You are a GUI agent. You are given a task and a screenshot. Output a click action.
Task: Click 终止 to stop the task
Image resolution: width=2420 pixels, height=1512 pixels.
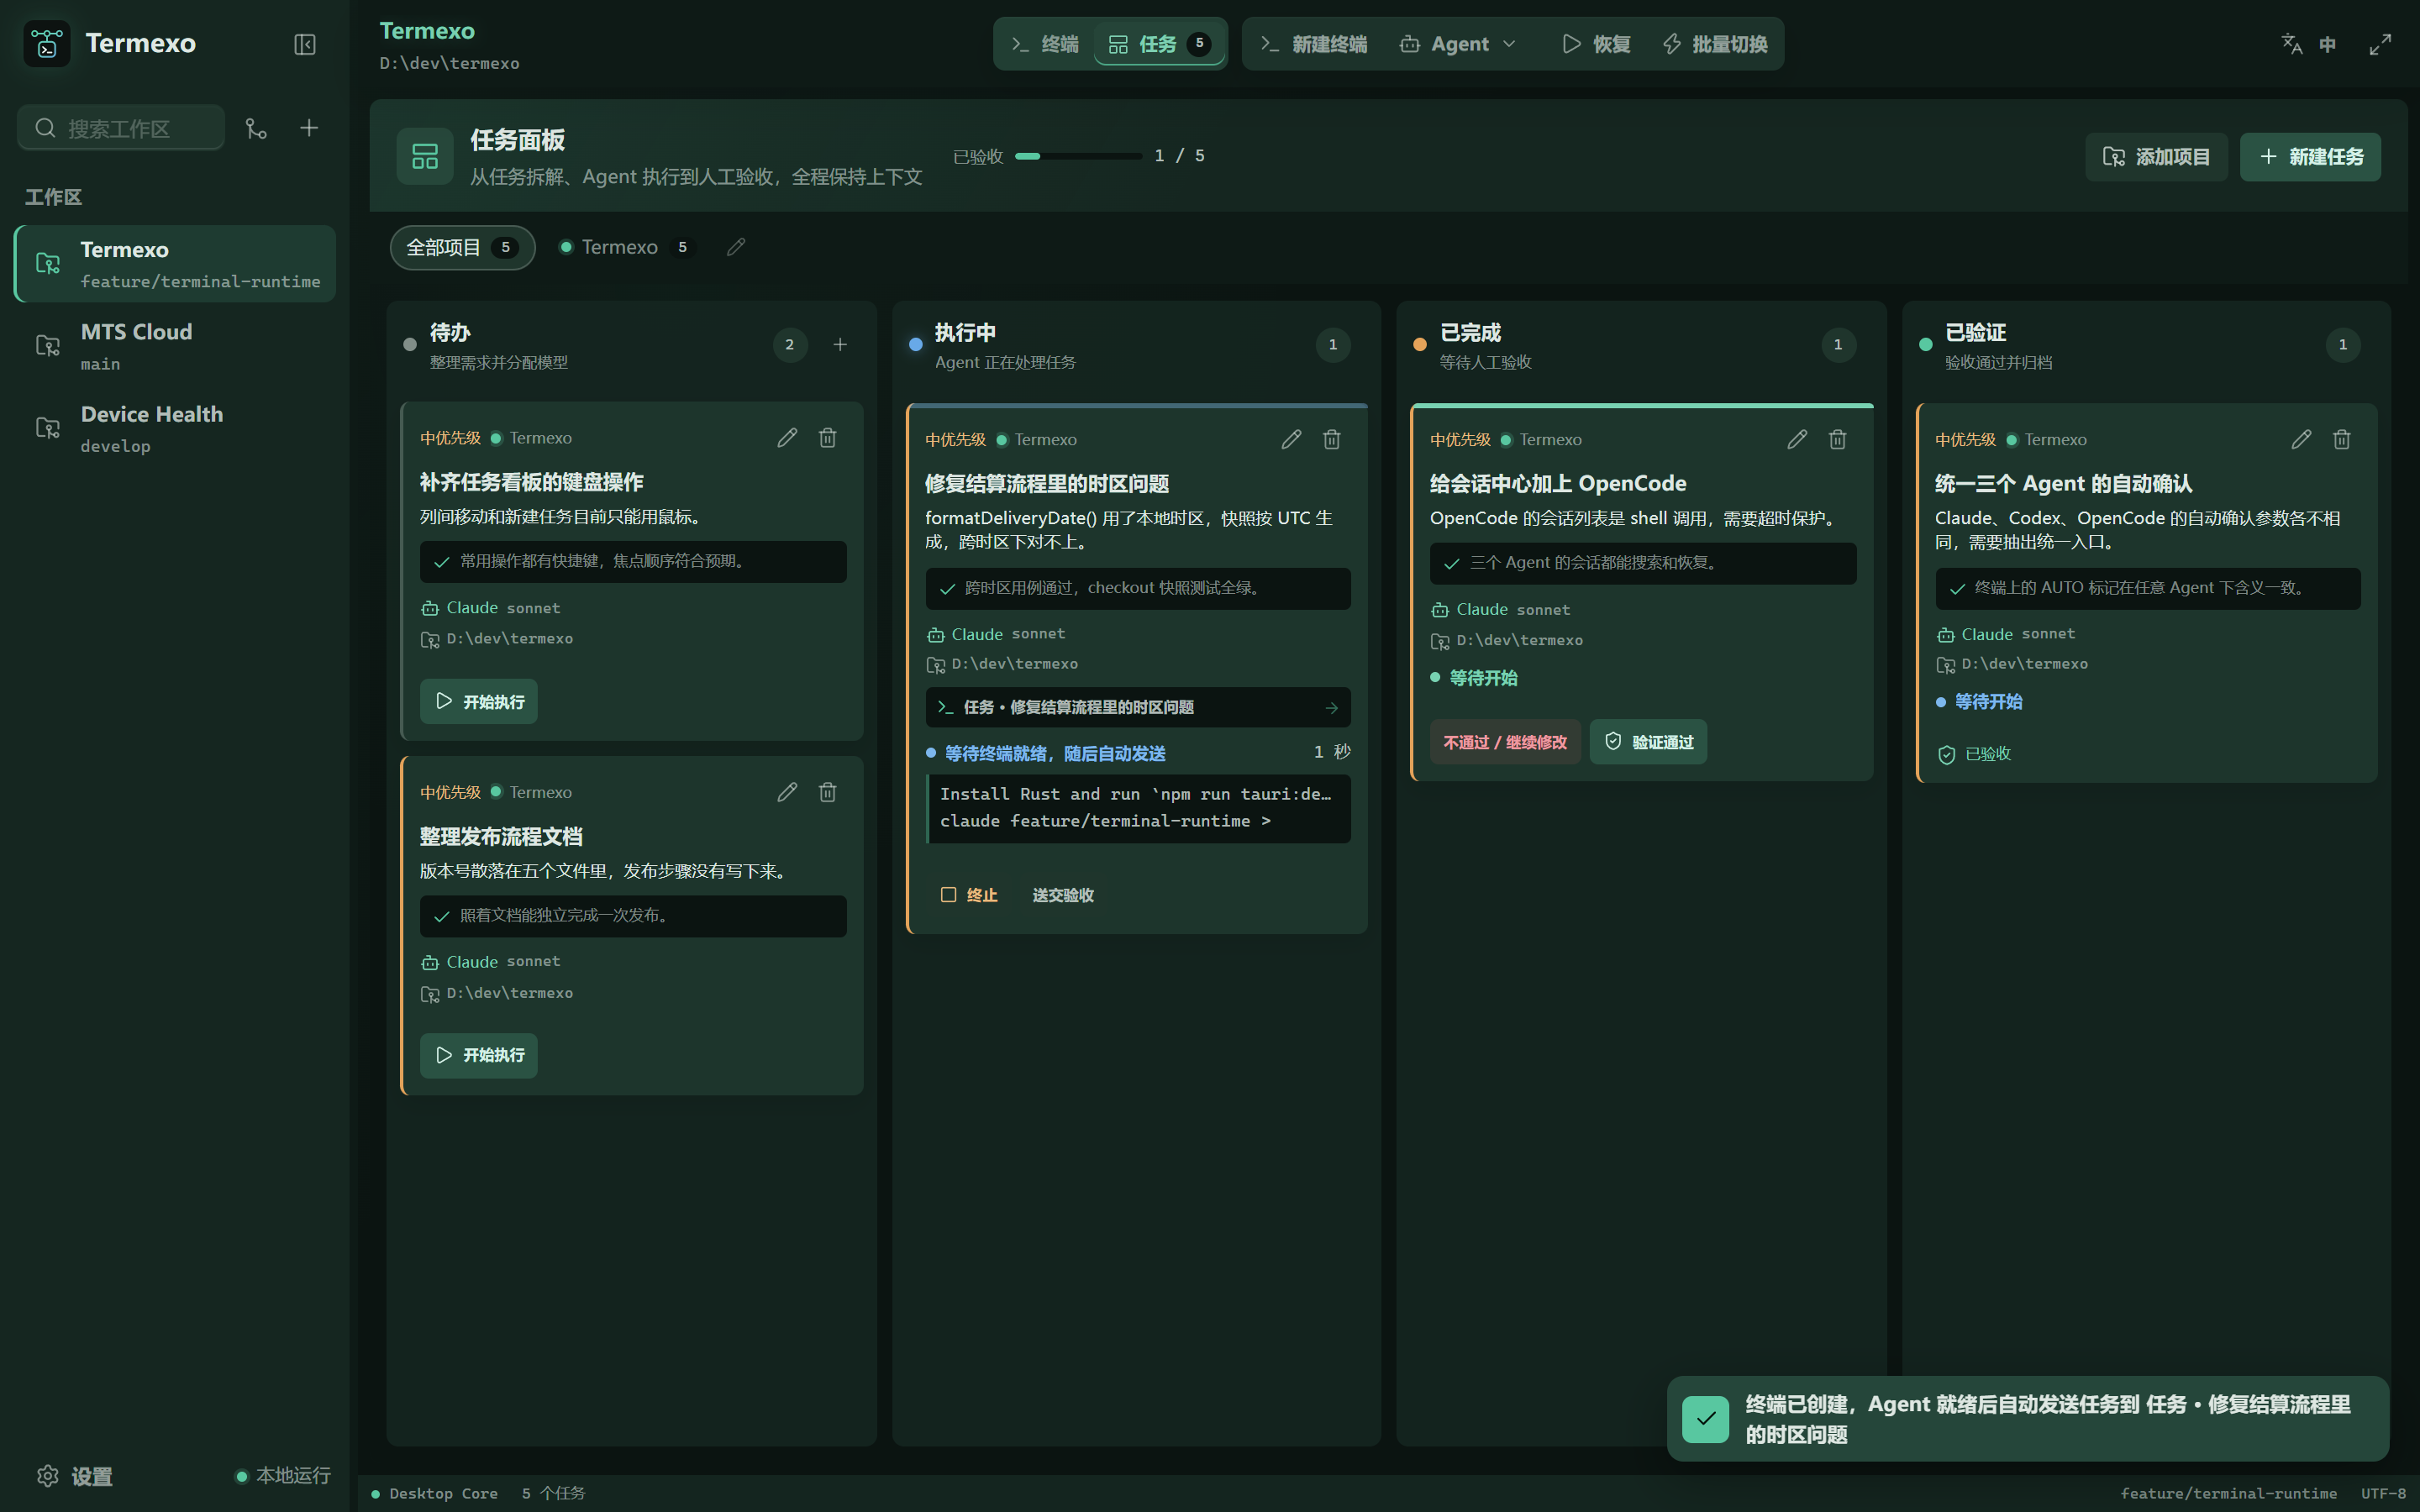pos(969,895)
